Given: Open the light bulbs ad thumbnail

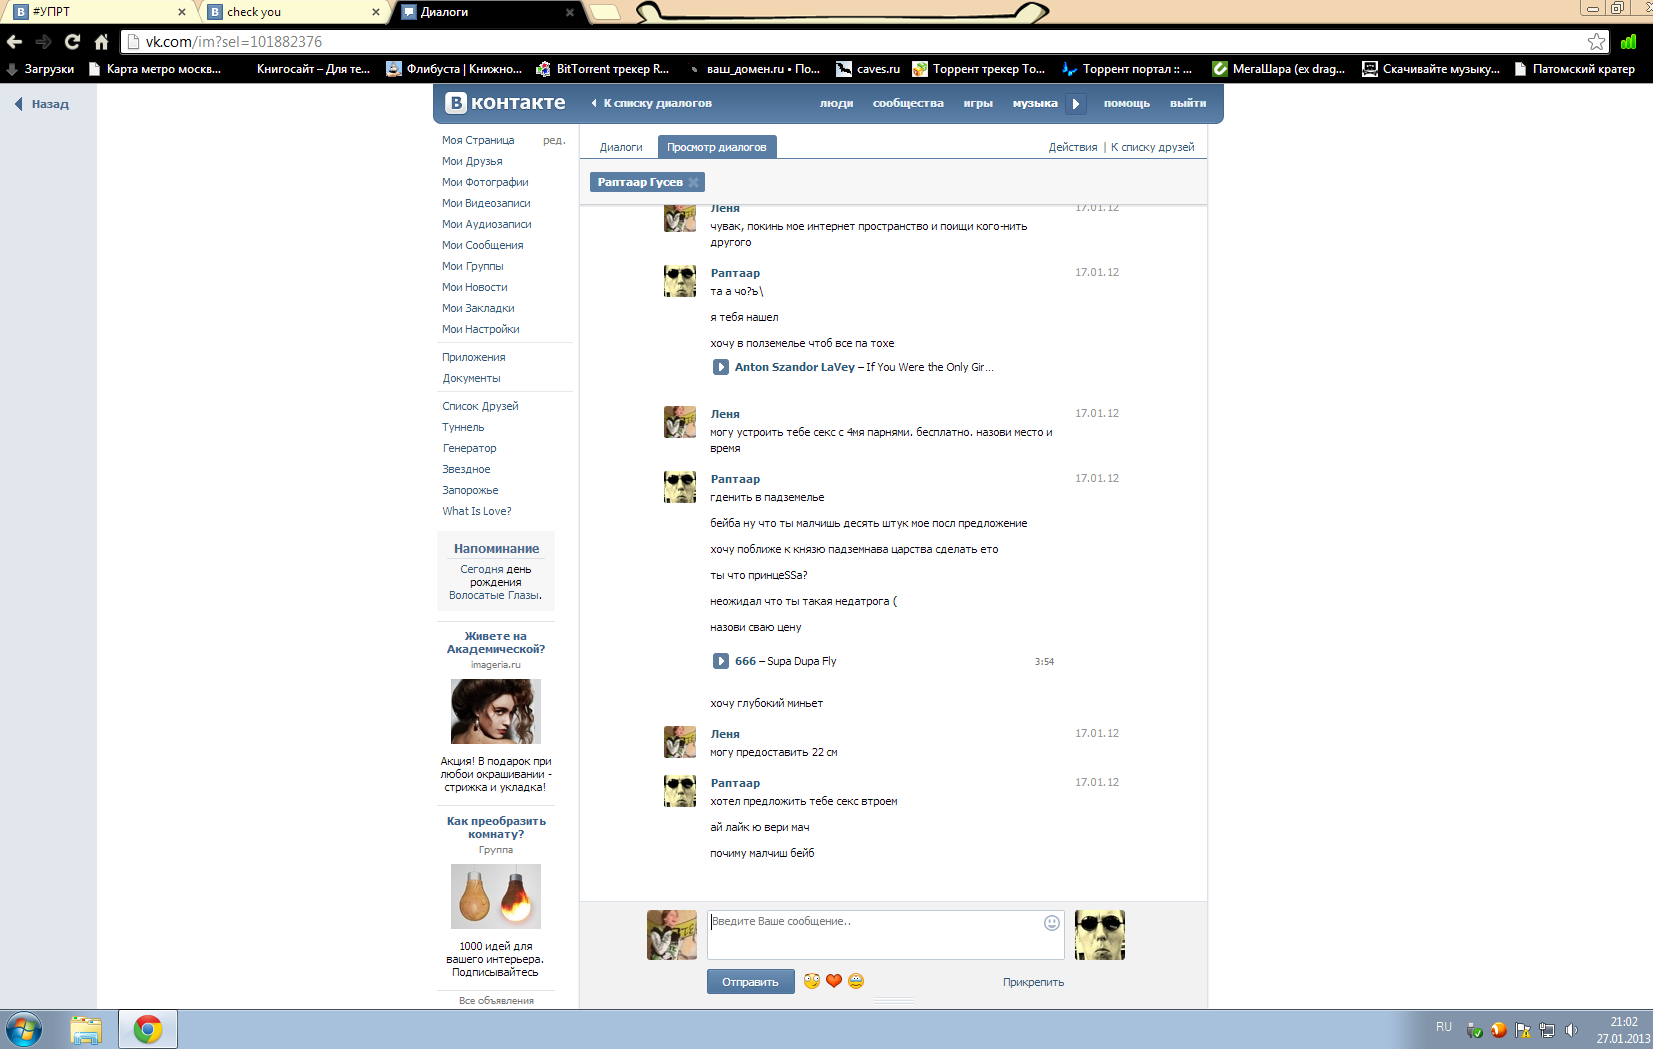Looking at the screenshot, I should (496, 896).
